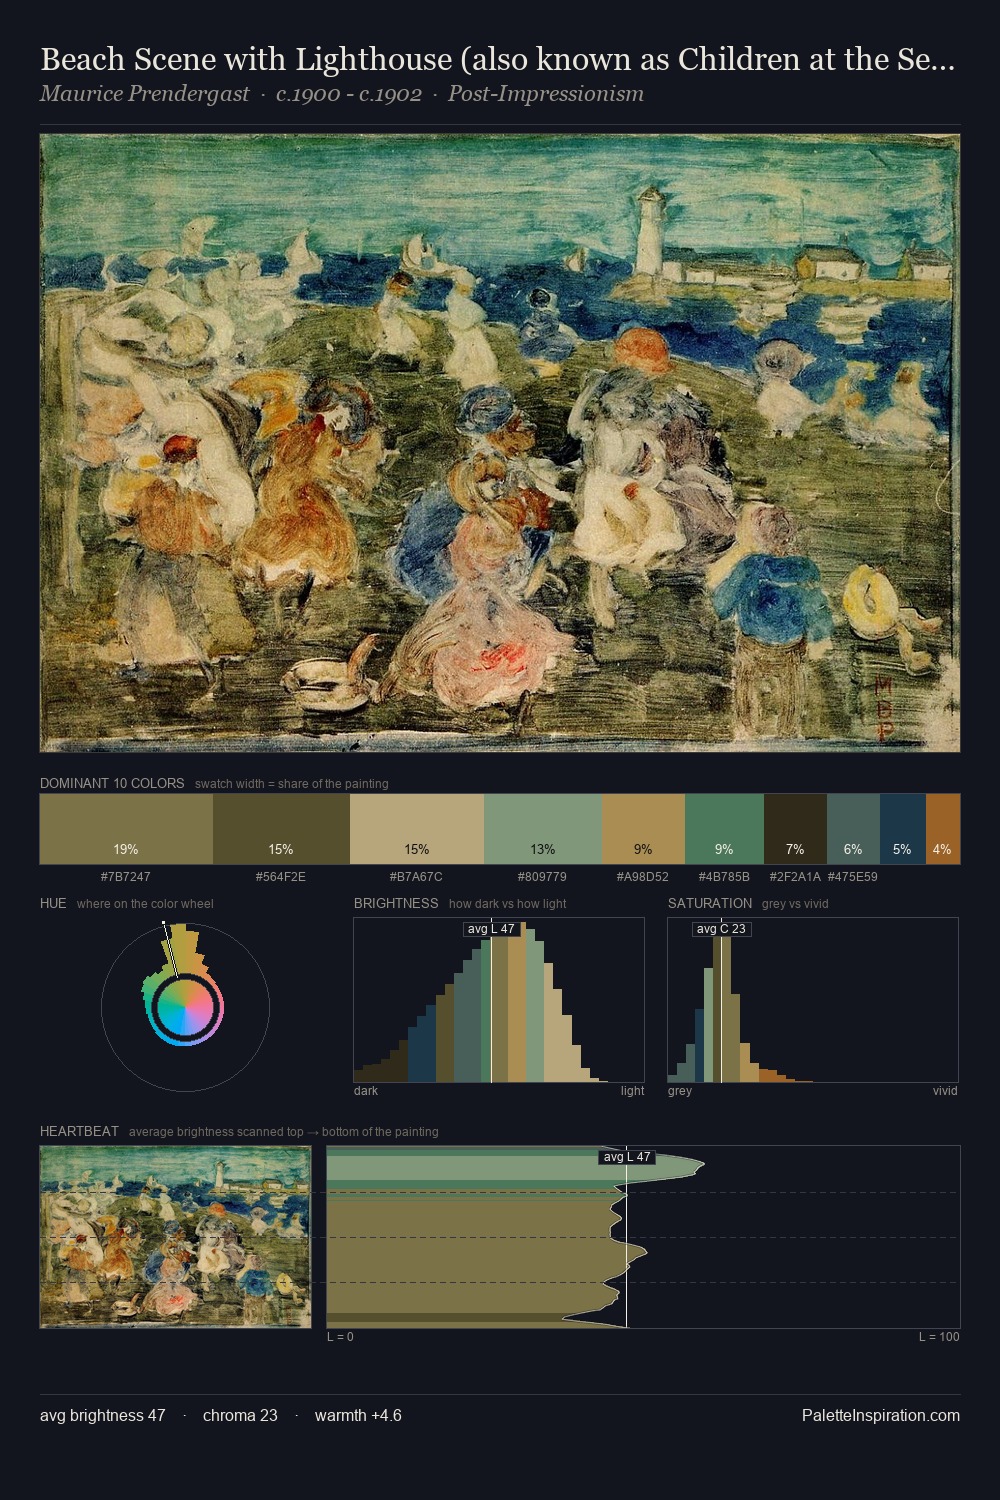Click 'where on the color wheel' caption
The height and width of the screenshot is (1500, 1000).
pos(145,903)
